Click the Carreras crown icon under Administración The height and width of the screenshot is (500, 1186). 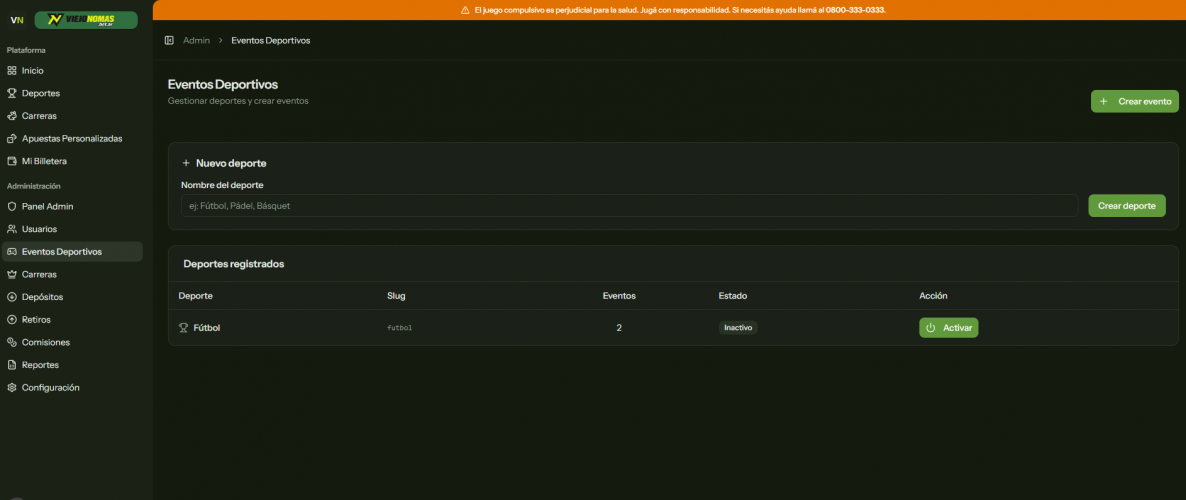pyautogui.click(x=11, y=274)
